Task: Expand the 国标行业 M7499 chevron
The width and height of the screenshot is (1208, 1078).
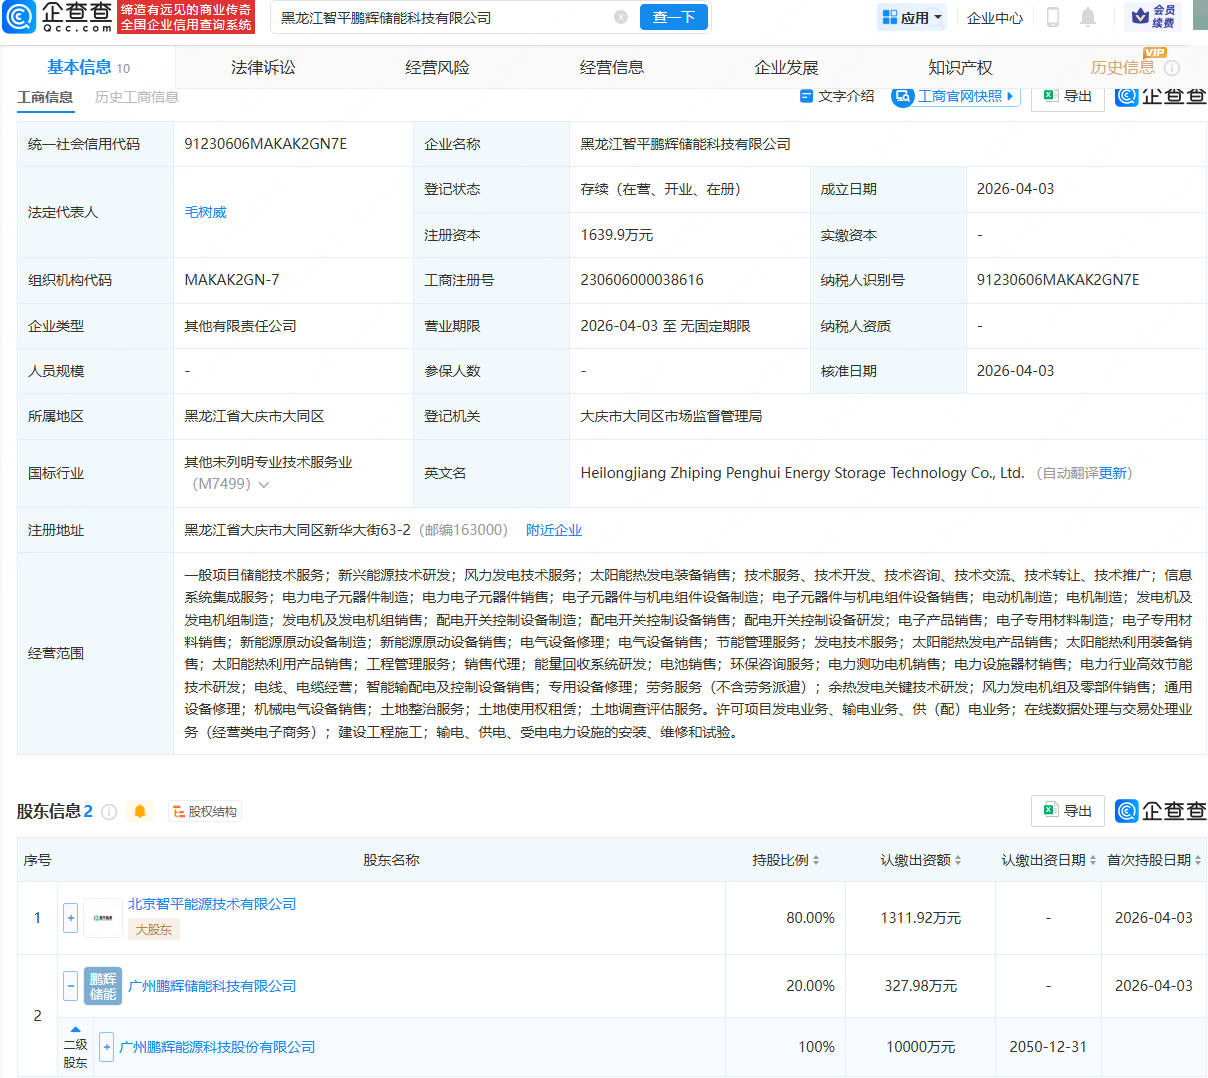Action: (x=264, y=485)
